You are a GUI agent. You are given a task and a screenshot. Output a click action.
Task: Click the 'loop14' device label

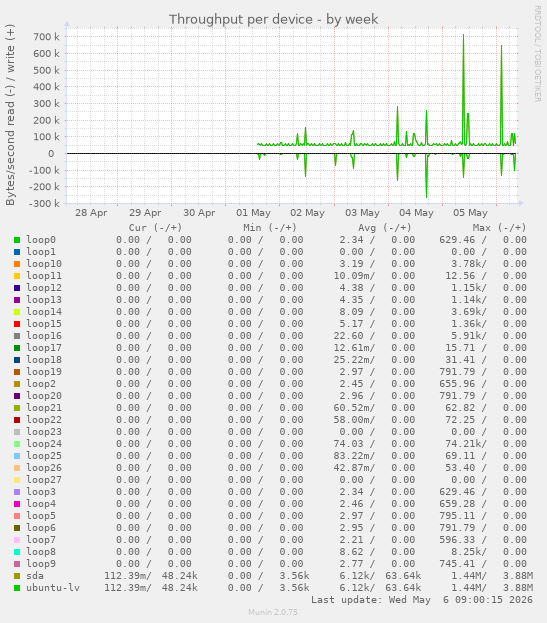[x=44, y=312]
